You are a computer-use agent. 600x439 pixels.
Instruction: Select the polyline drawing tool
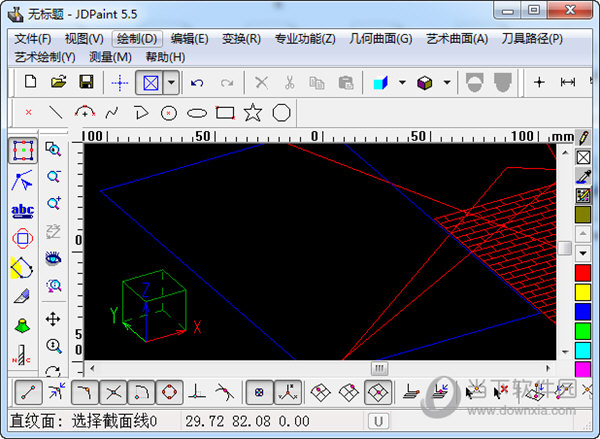click(x=141, y=113)
